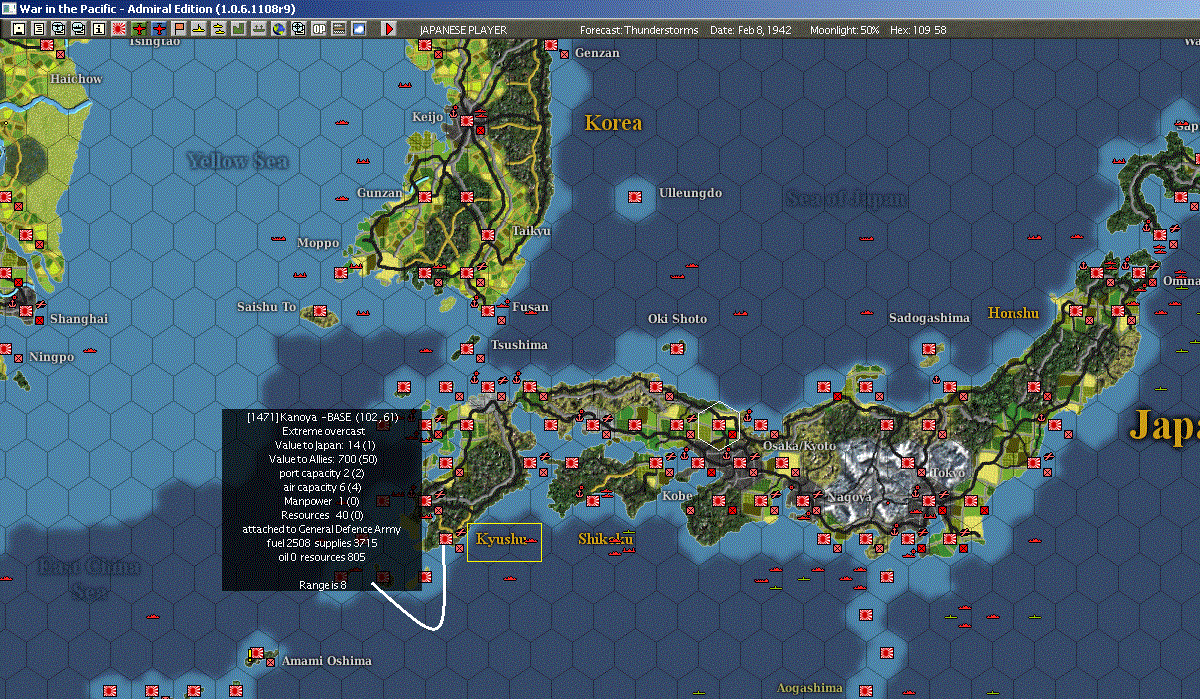Click the window title bar app icon
Image resolution: width=1200 pixels, height=699 pixels.
[9, 8]
